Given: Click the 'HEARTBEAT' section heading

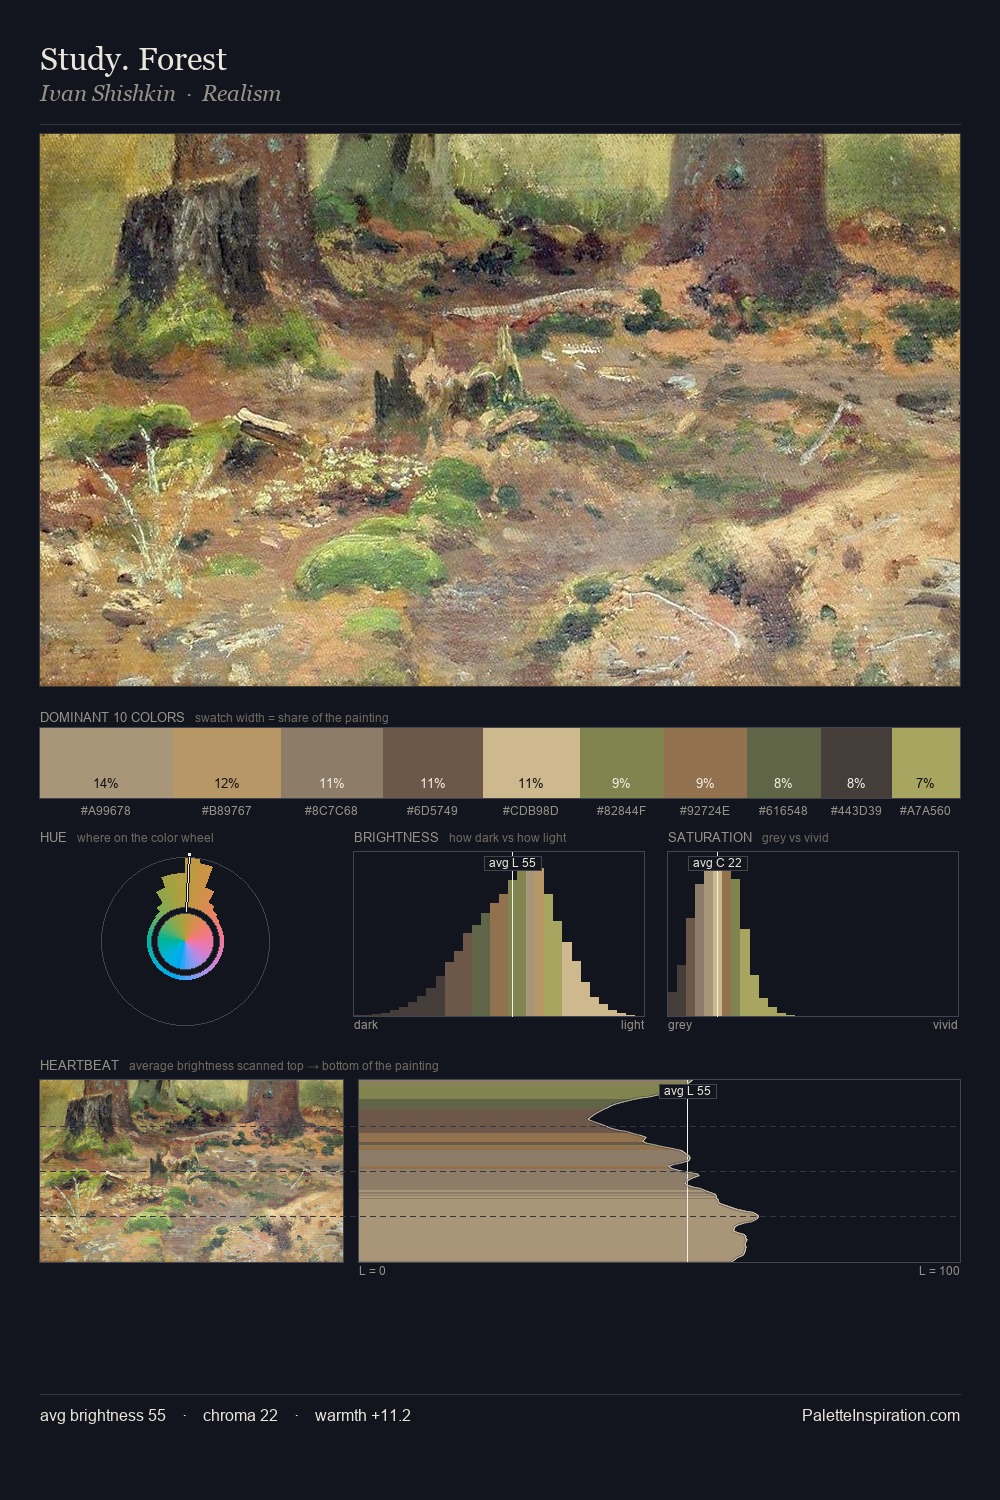Looking at the screenshot, I should tap(79, 1065).
